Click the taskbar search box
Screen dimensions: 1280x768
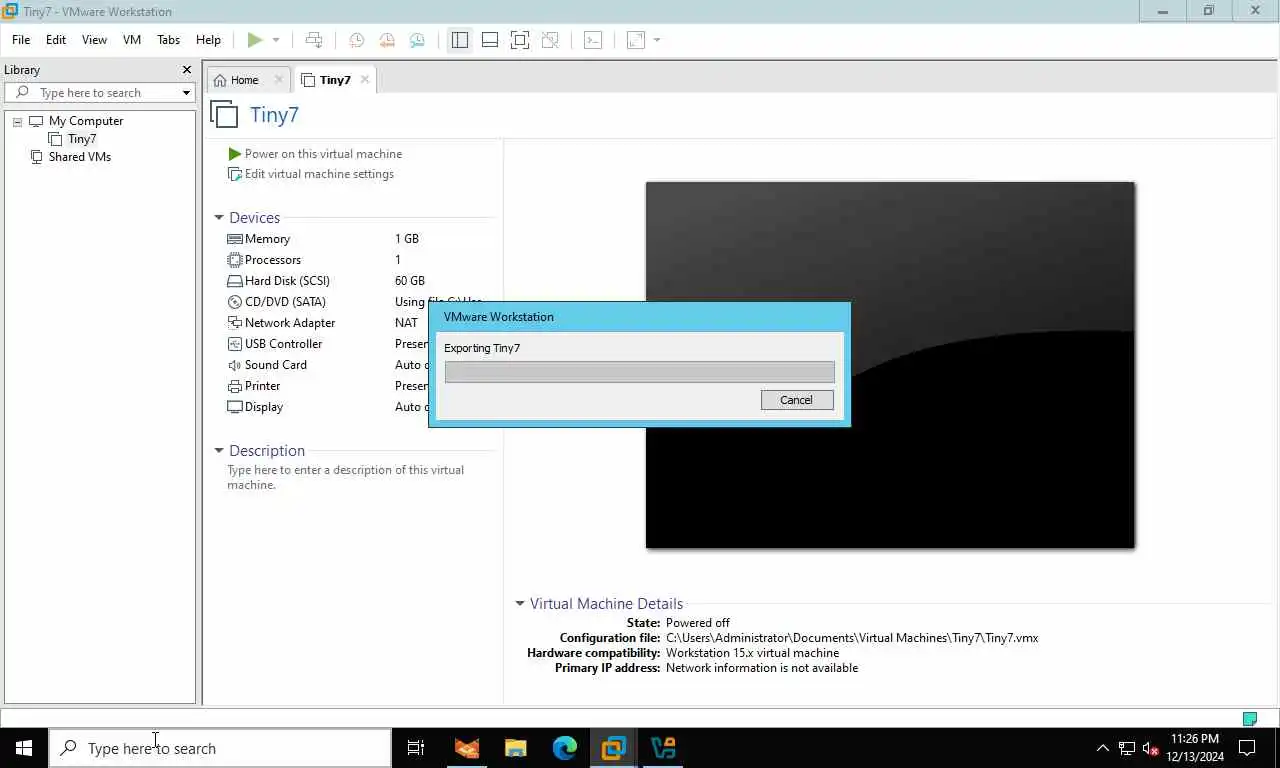click(x=220, y=748)
